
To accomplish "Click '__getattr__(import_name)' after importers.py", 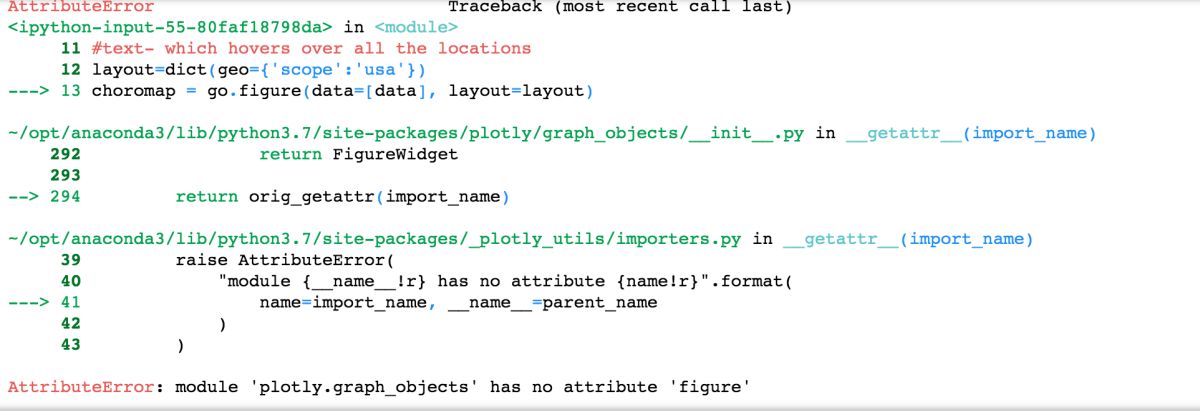I will [x=908, y=239].
